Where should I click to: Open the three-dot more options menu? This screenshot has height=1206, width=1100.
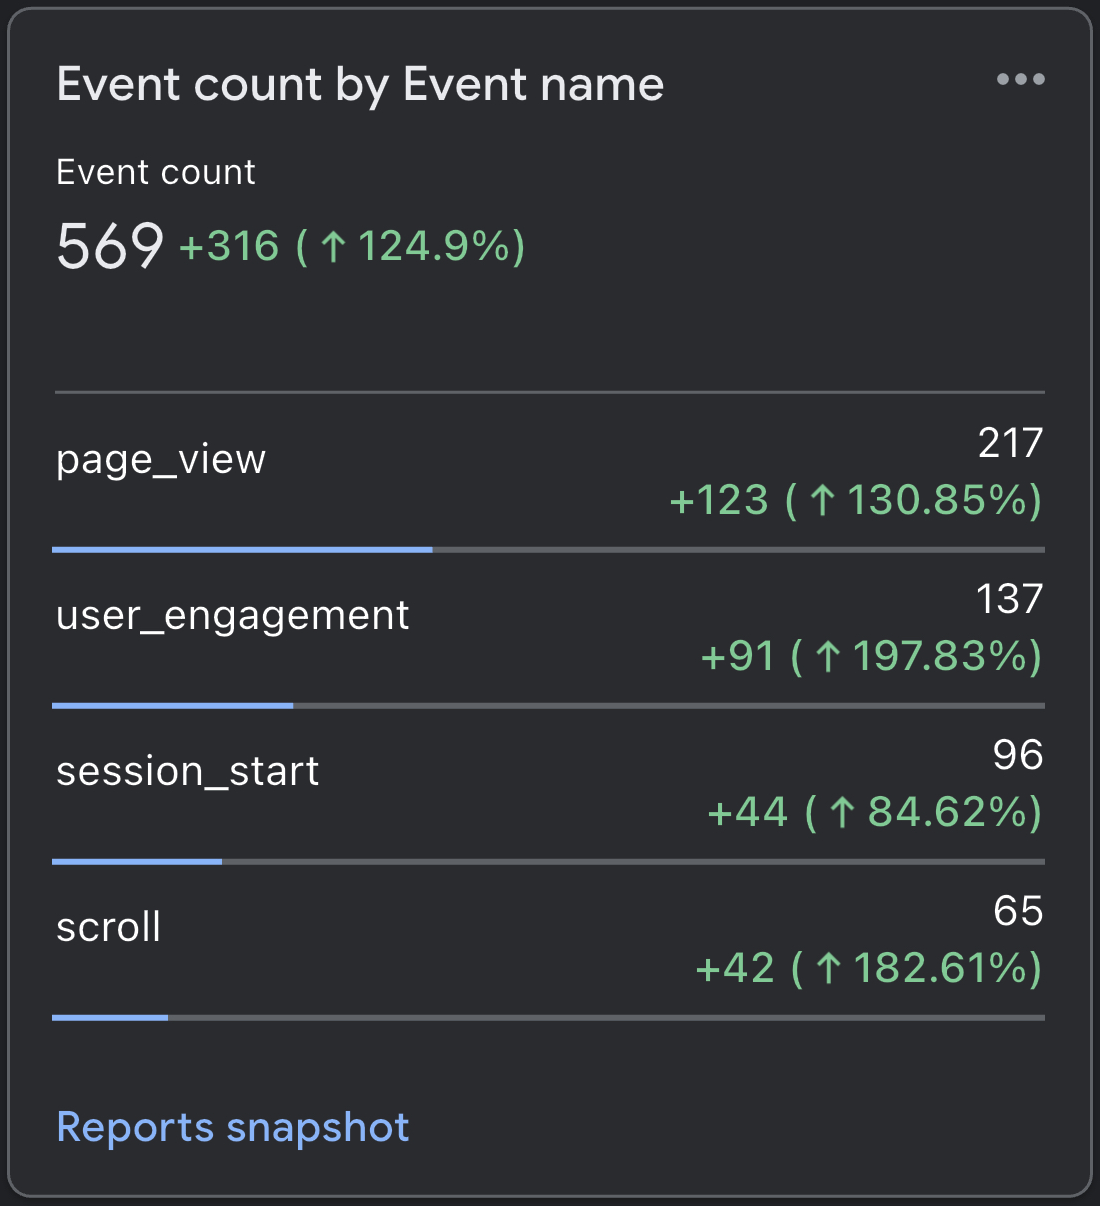click(1020, 80)
